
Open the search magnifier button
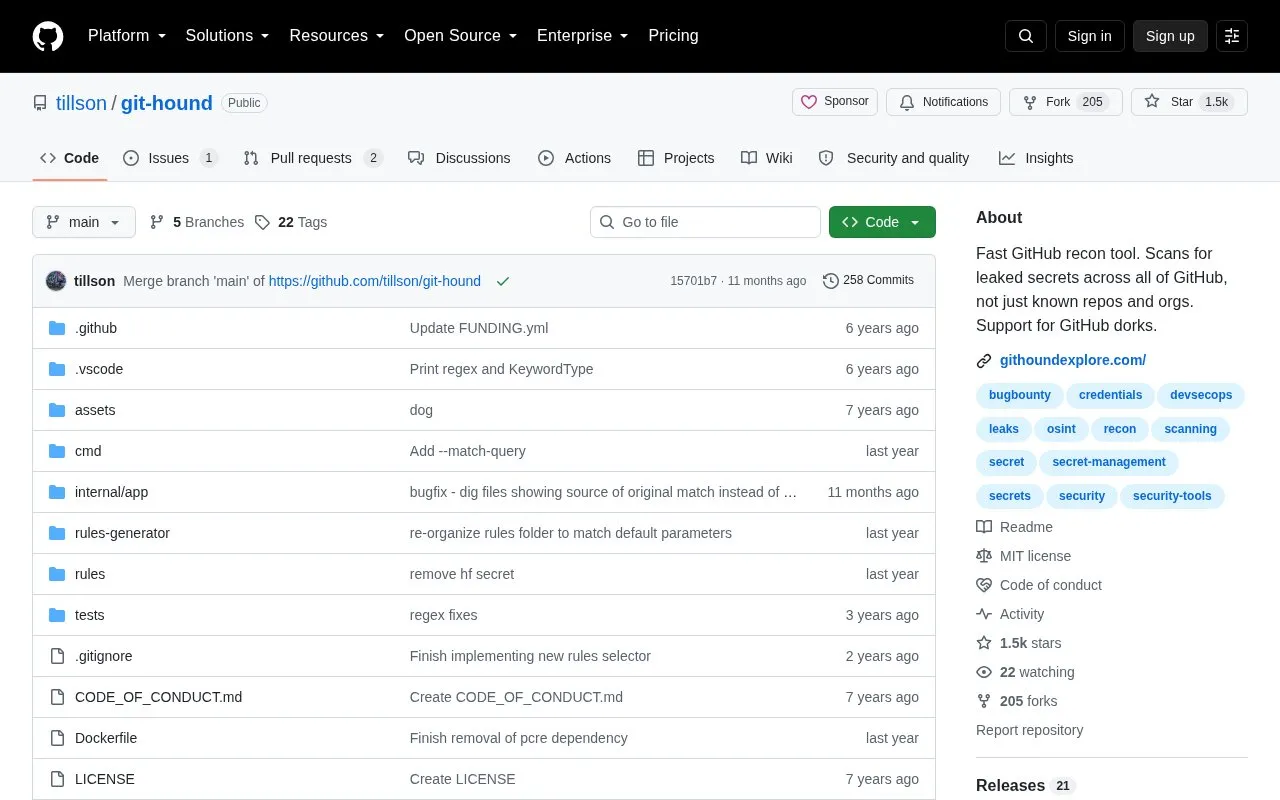point(1026,36)
